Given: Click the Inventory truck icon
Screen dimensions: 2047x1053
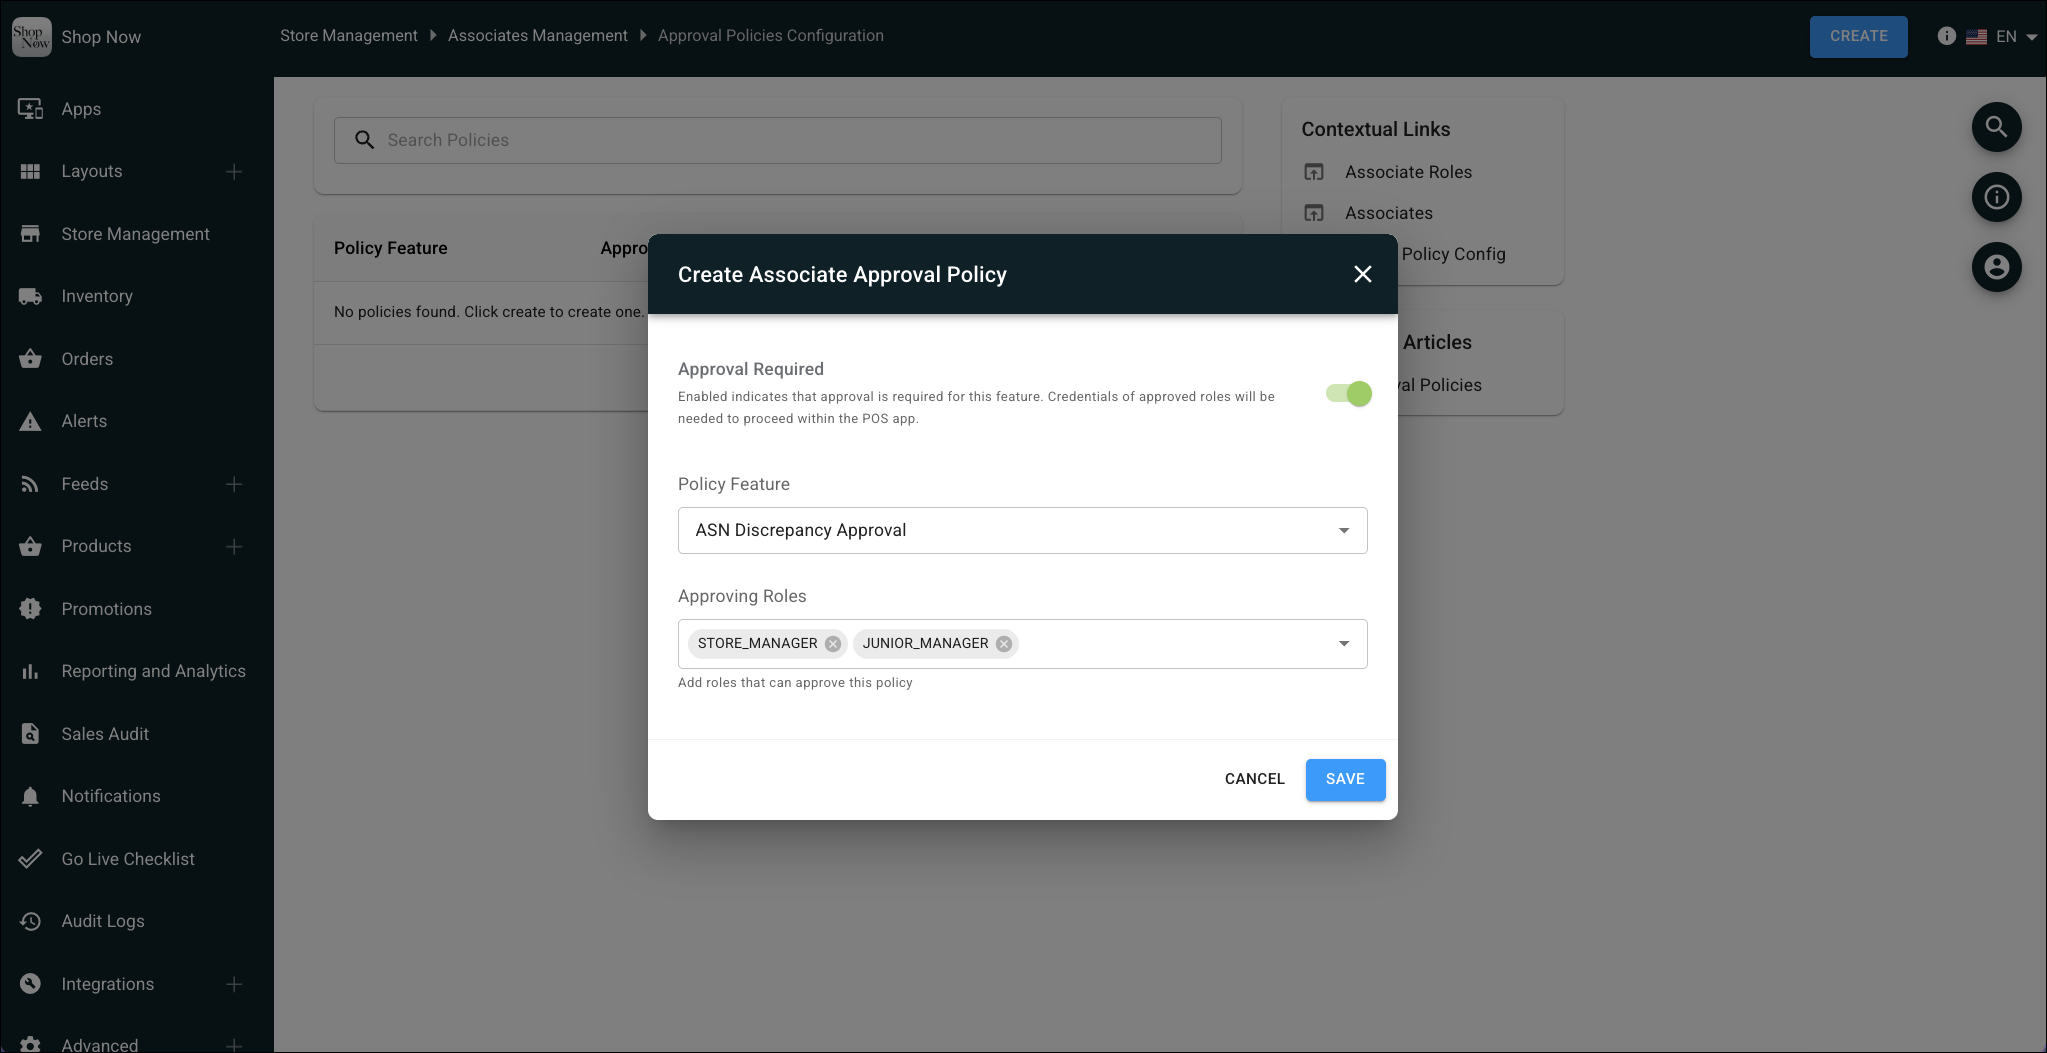Looking at the screenshot, I should [x=31, y=296].
